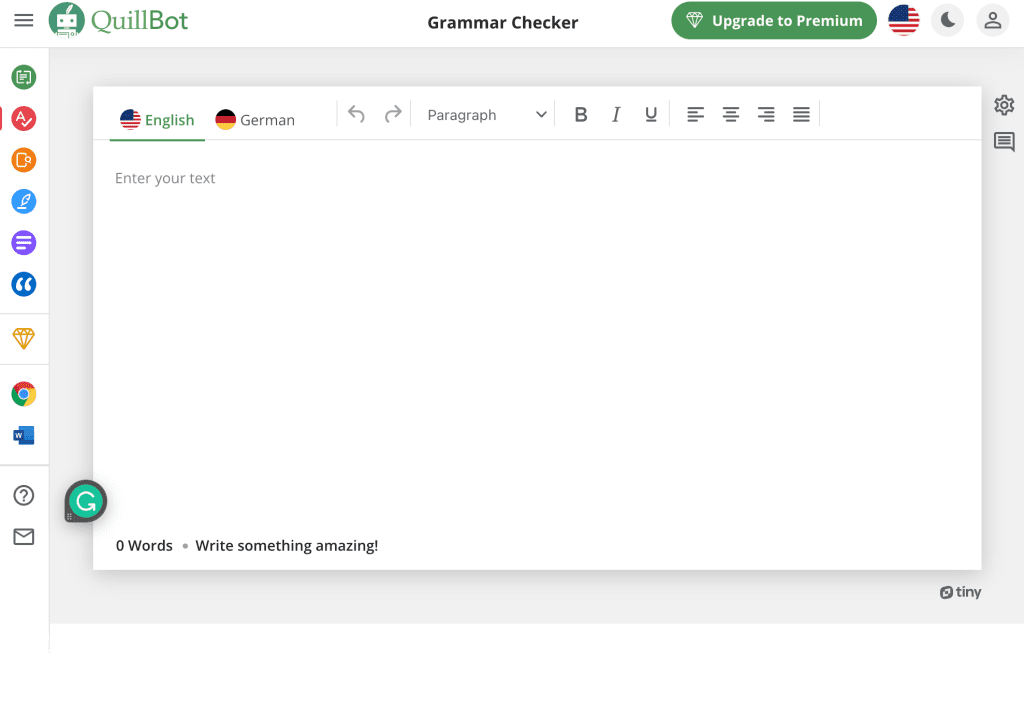Open the Paragraph style dropdown
This screenshot has width=1024, height=706.
[484, 114]
